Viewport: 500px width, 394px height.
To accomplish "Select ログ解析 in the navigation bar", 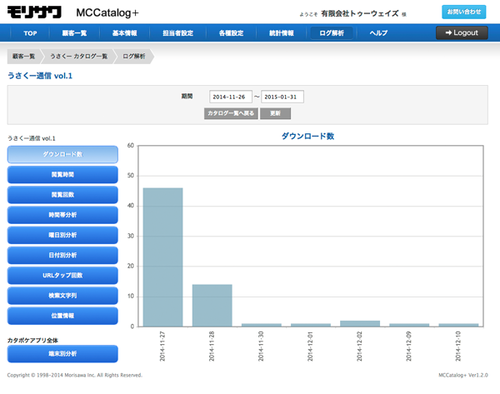I will tap(331, 33).
